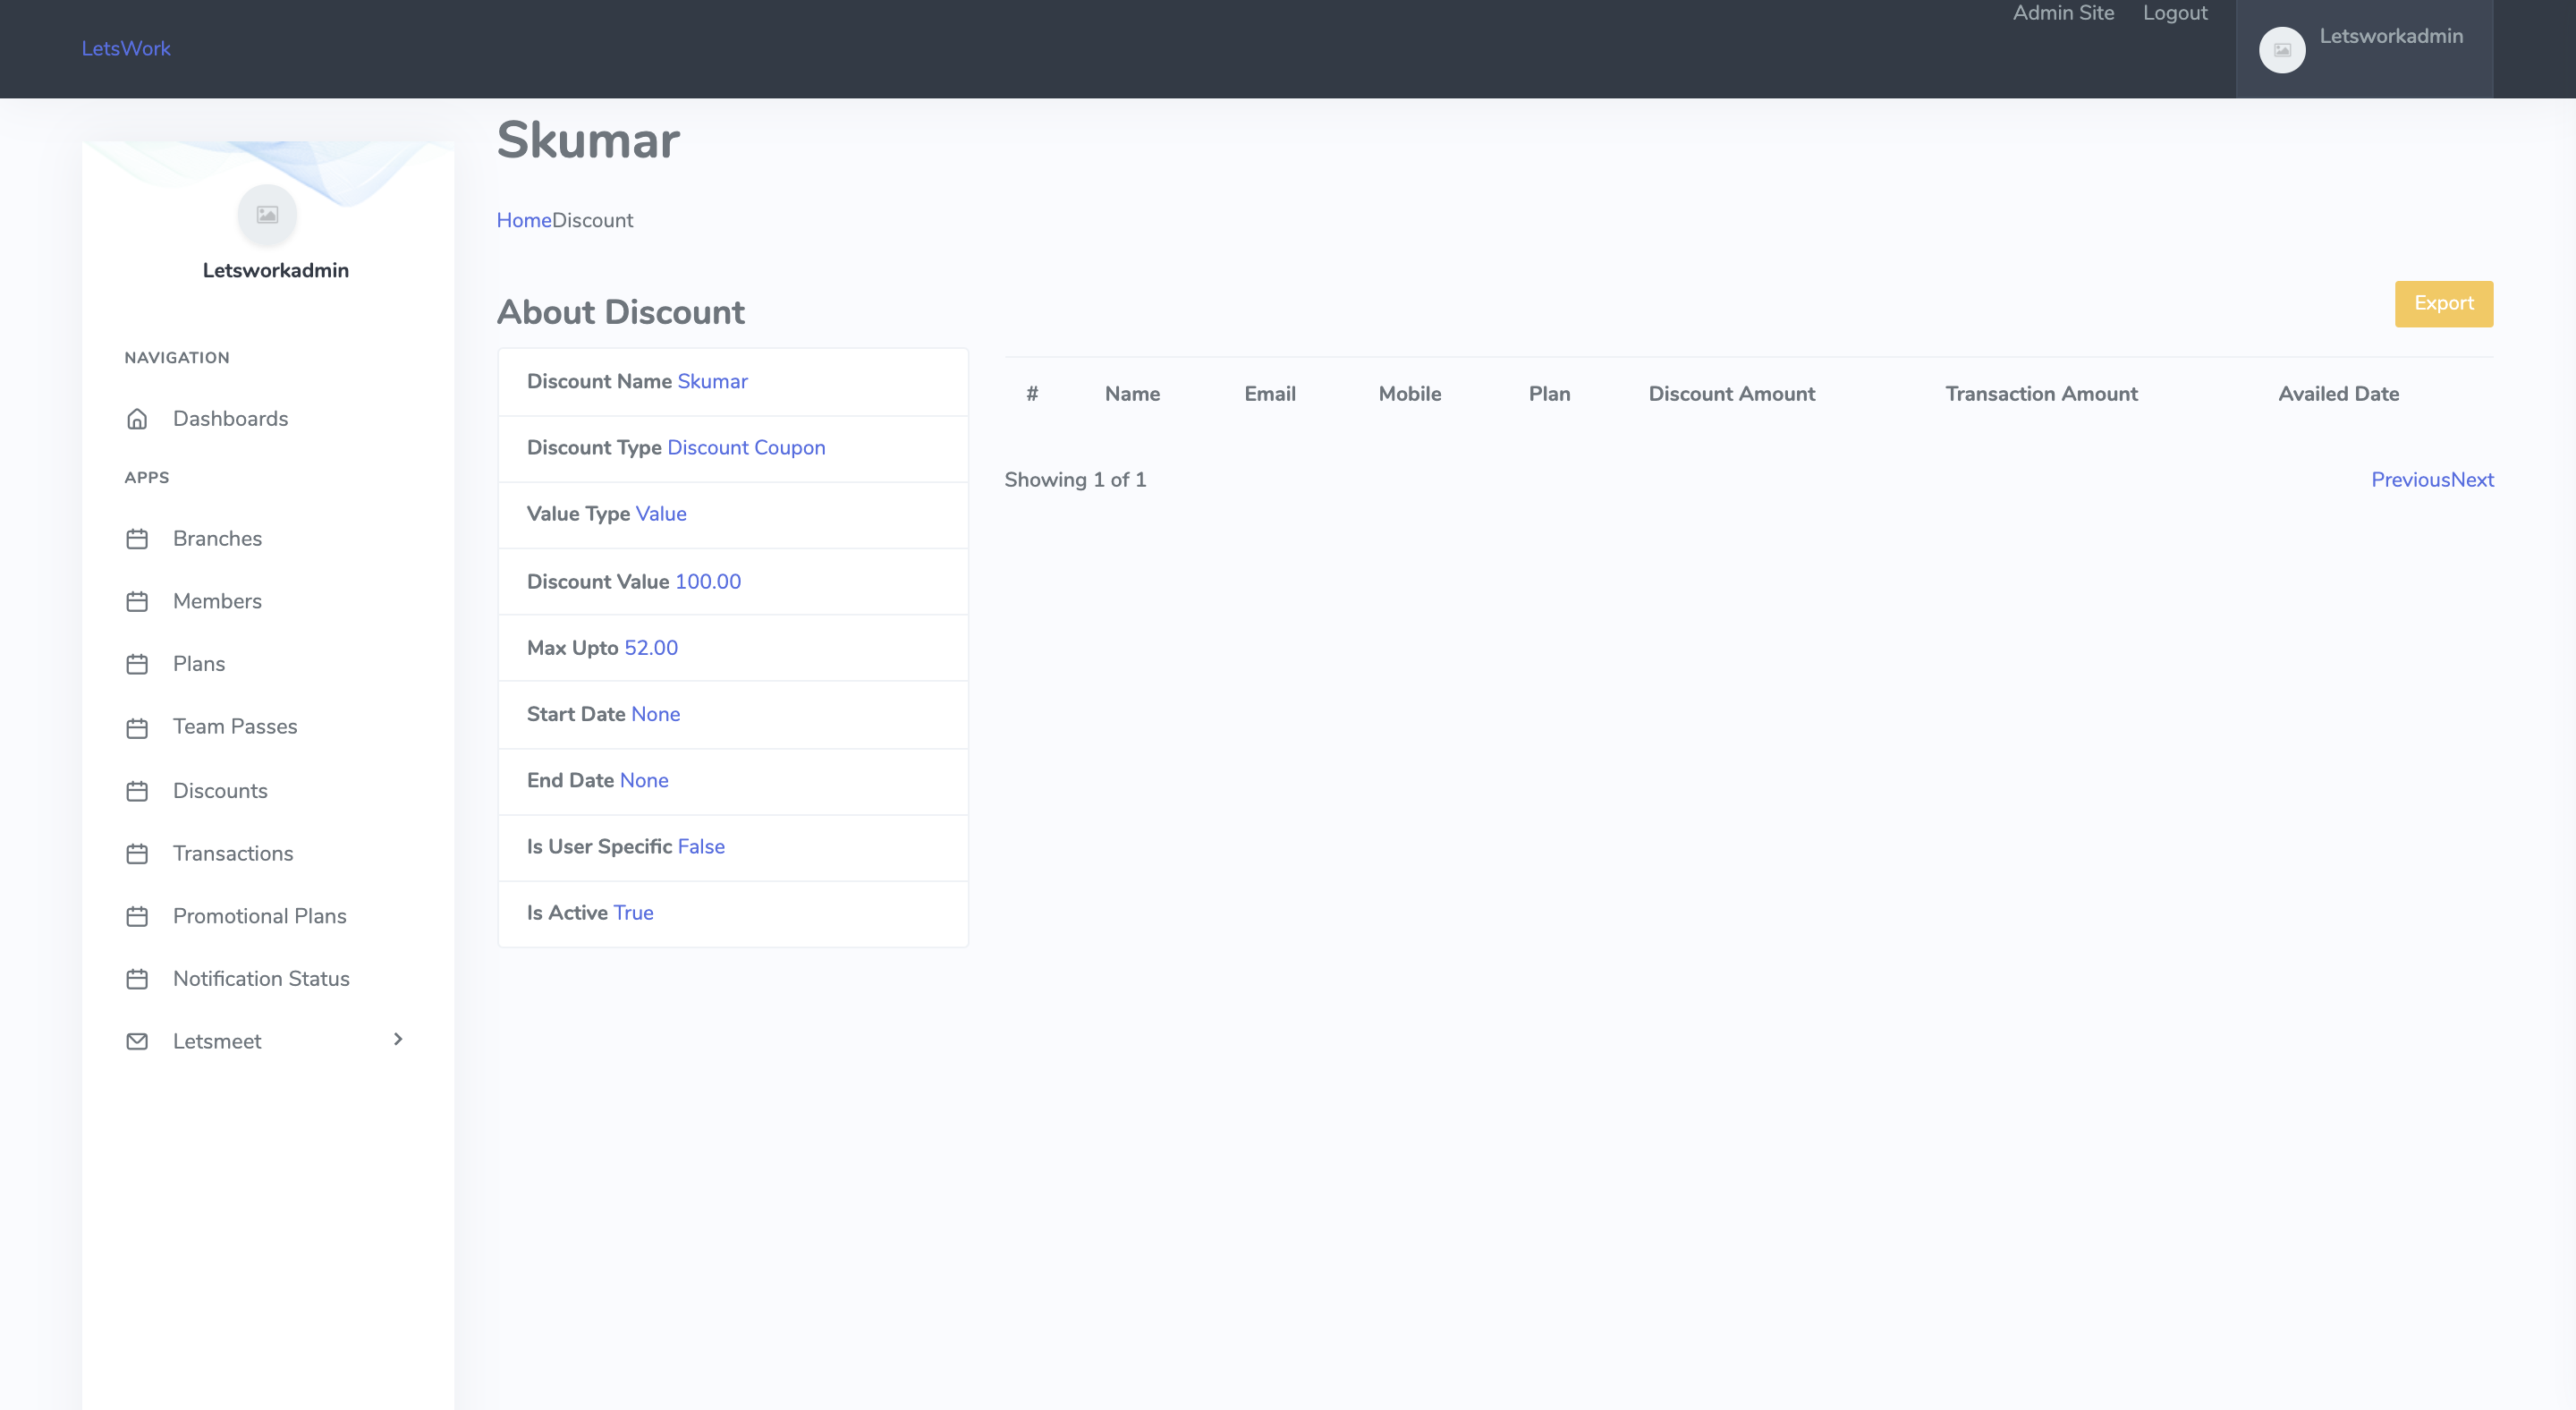The image size is (2576, 1410).
Task: Click the LetsWork brand logo link
Action: [x=126, y=49]
